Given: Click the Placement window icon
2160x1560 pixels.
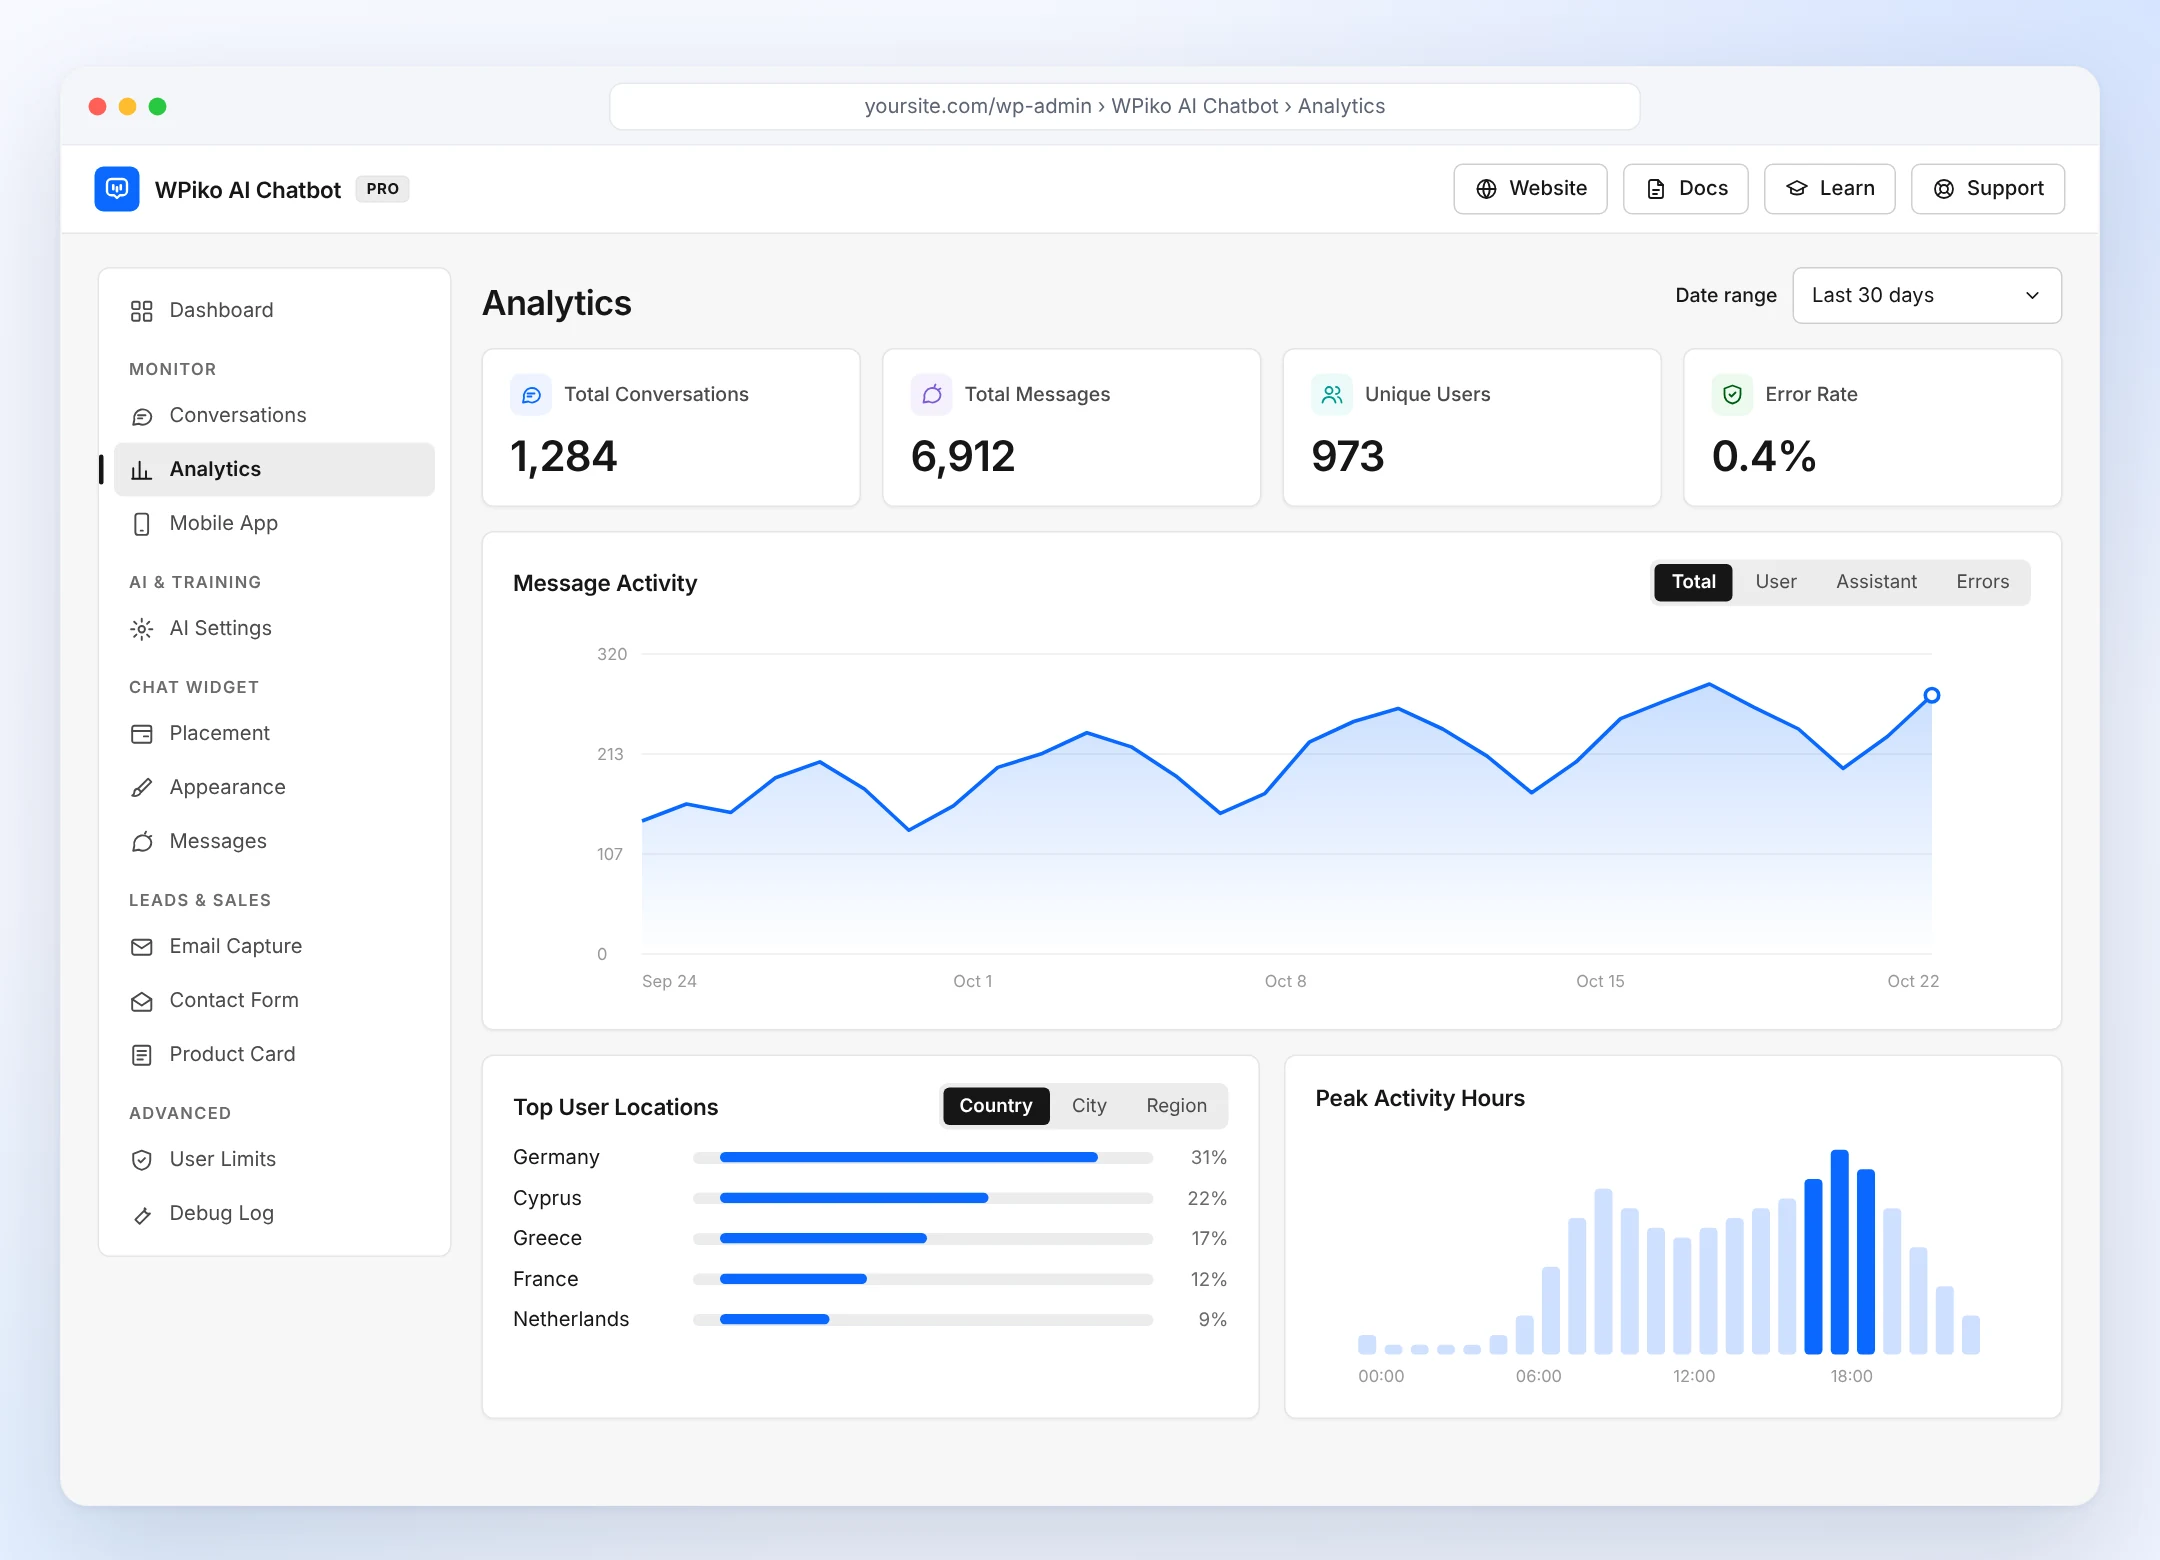Looking at the screenshot, I should 142,734.
